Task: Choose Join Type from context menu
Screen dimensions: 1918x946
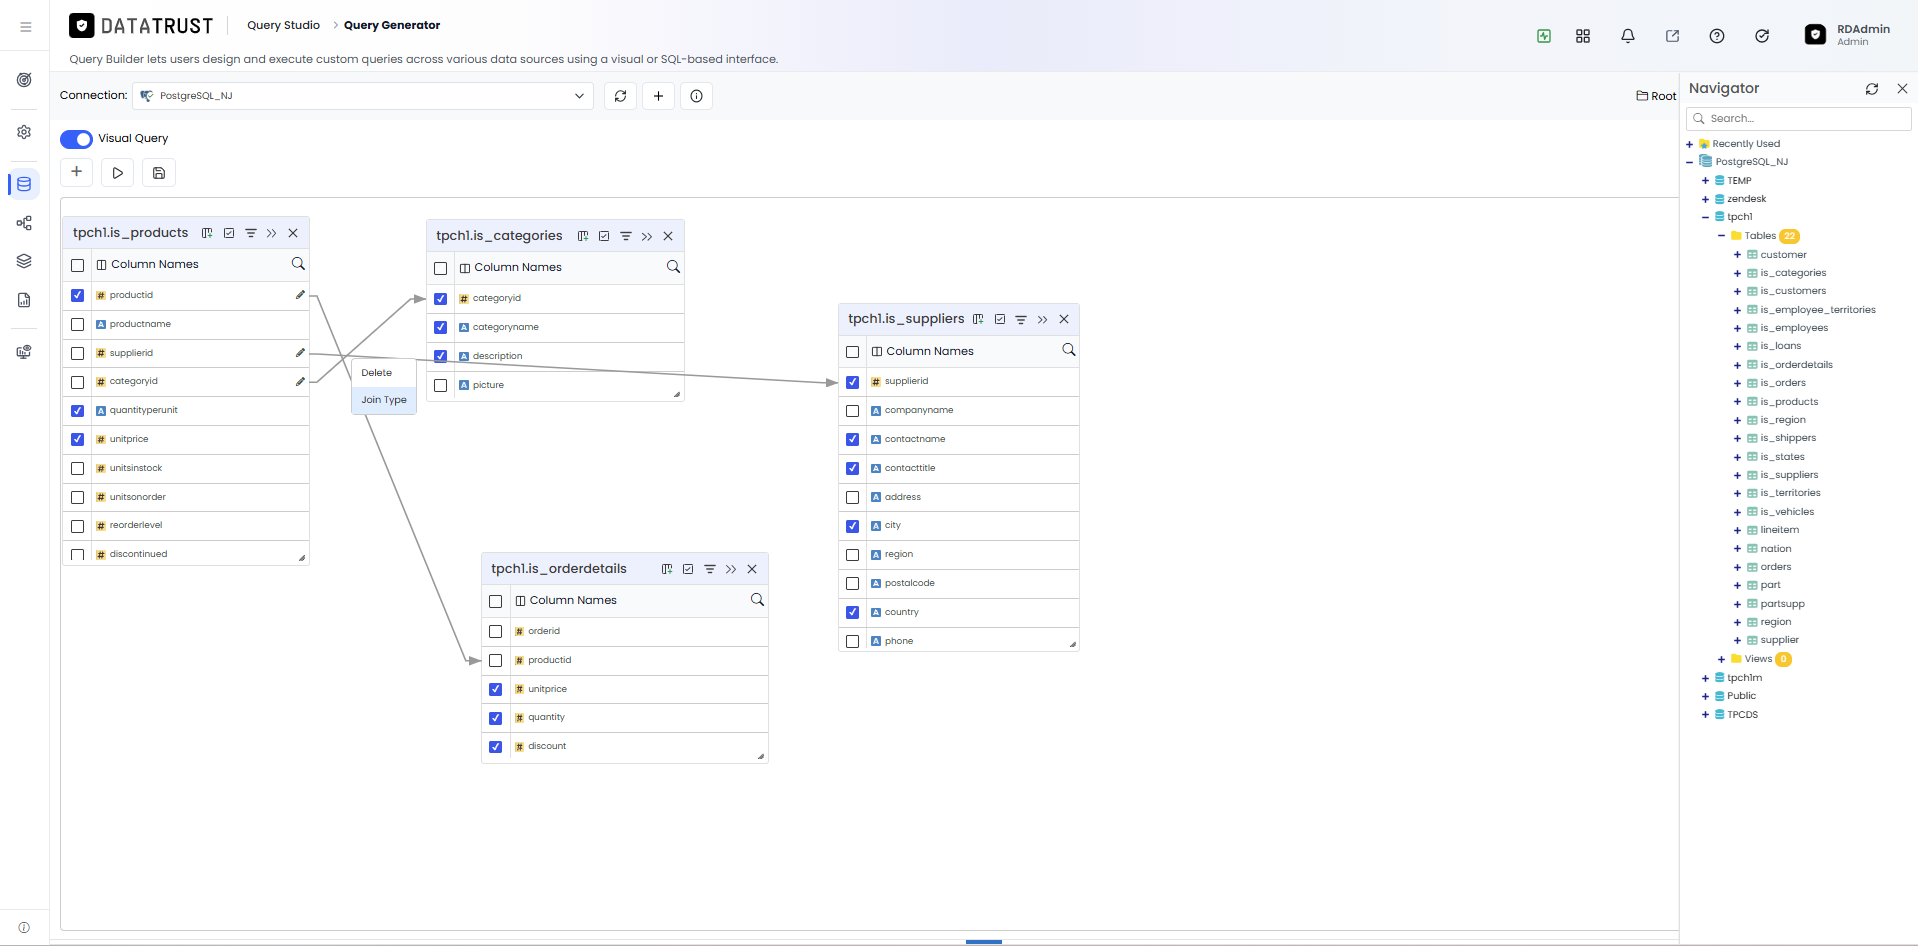Action: pos(384,400)
